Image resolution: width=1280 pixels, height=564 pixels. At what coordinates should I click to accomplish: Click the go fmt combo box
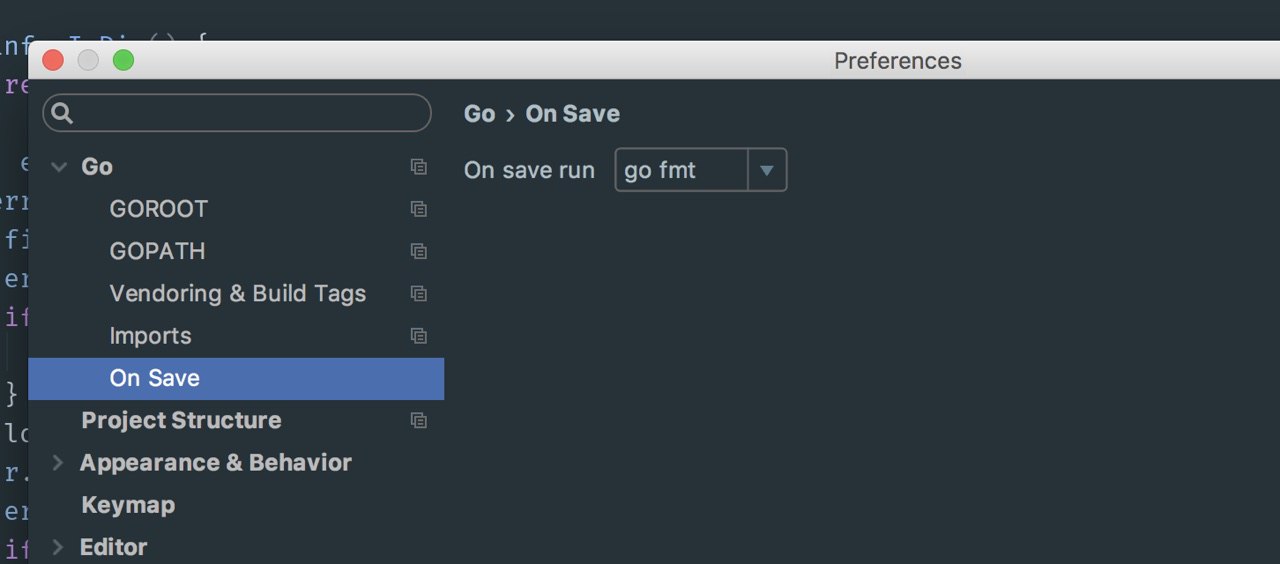pos(681,170)
